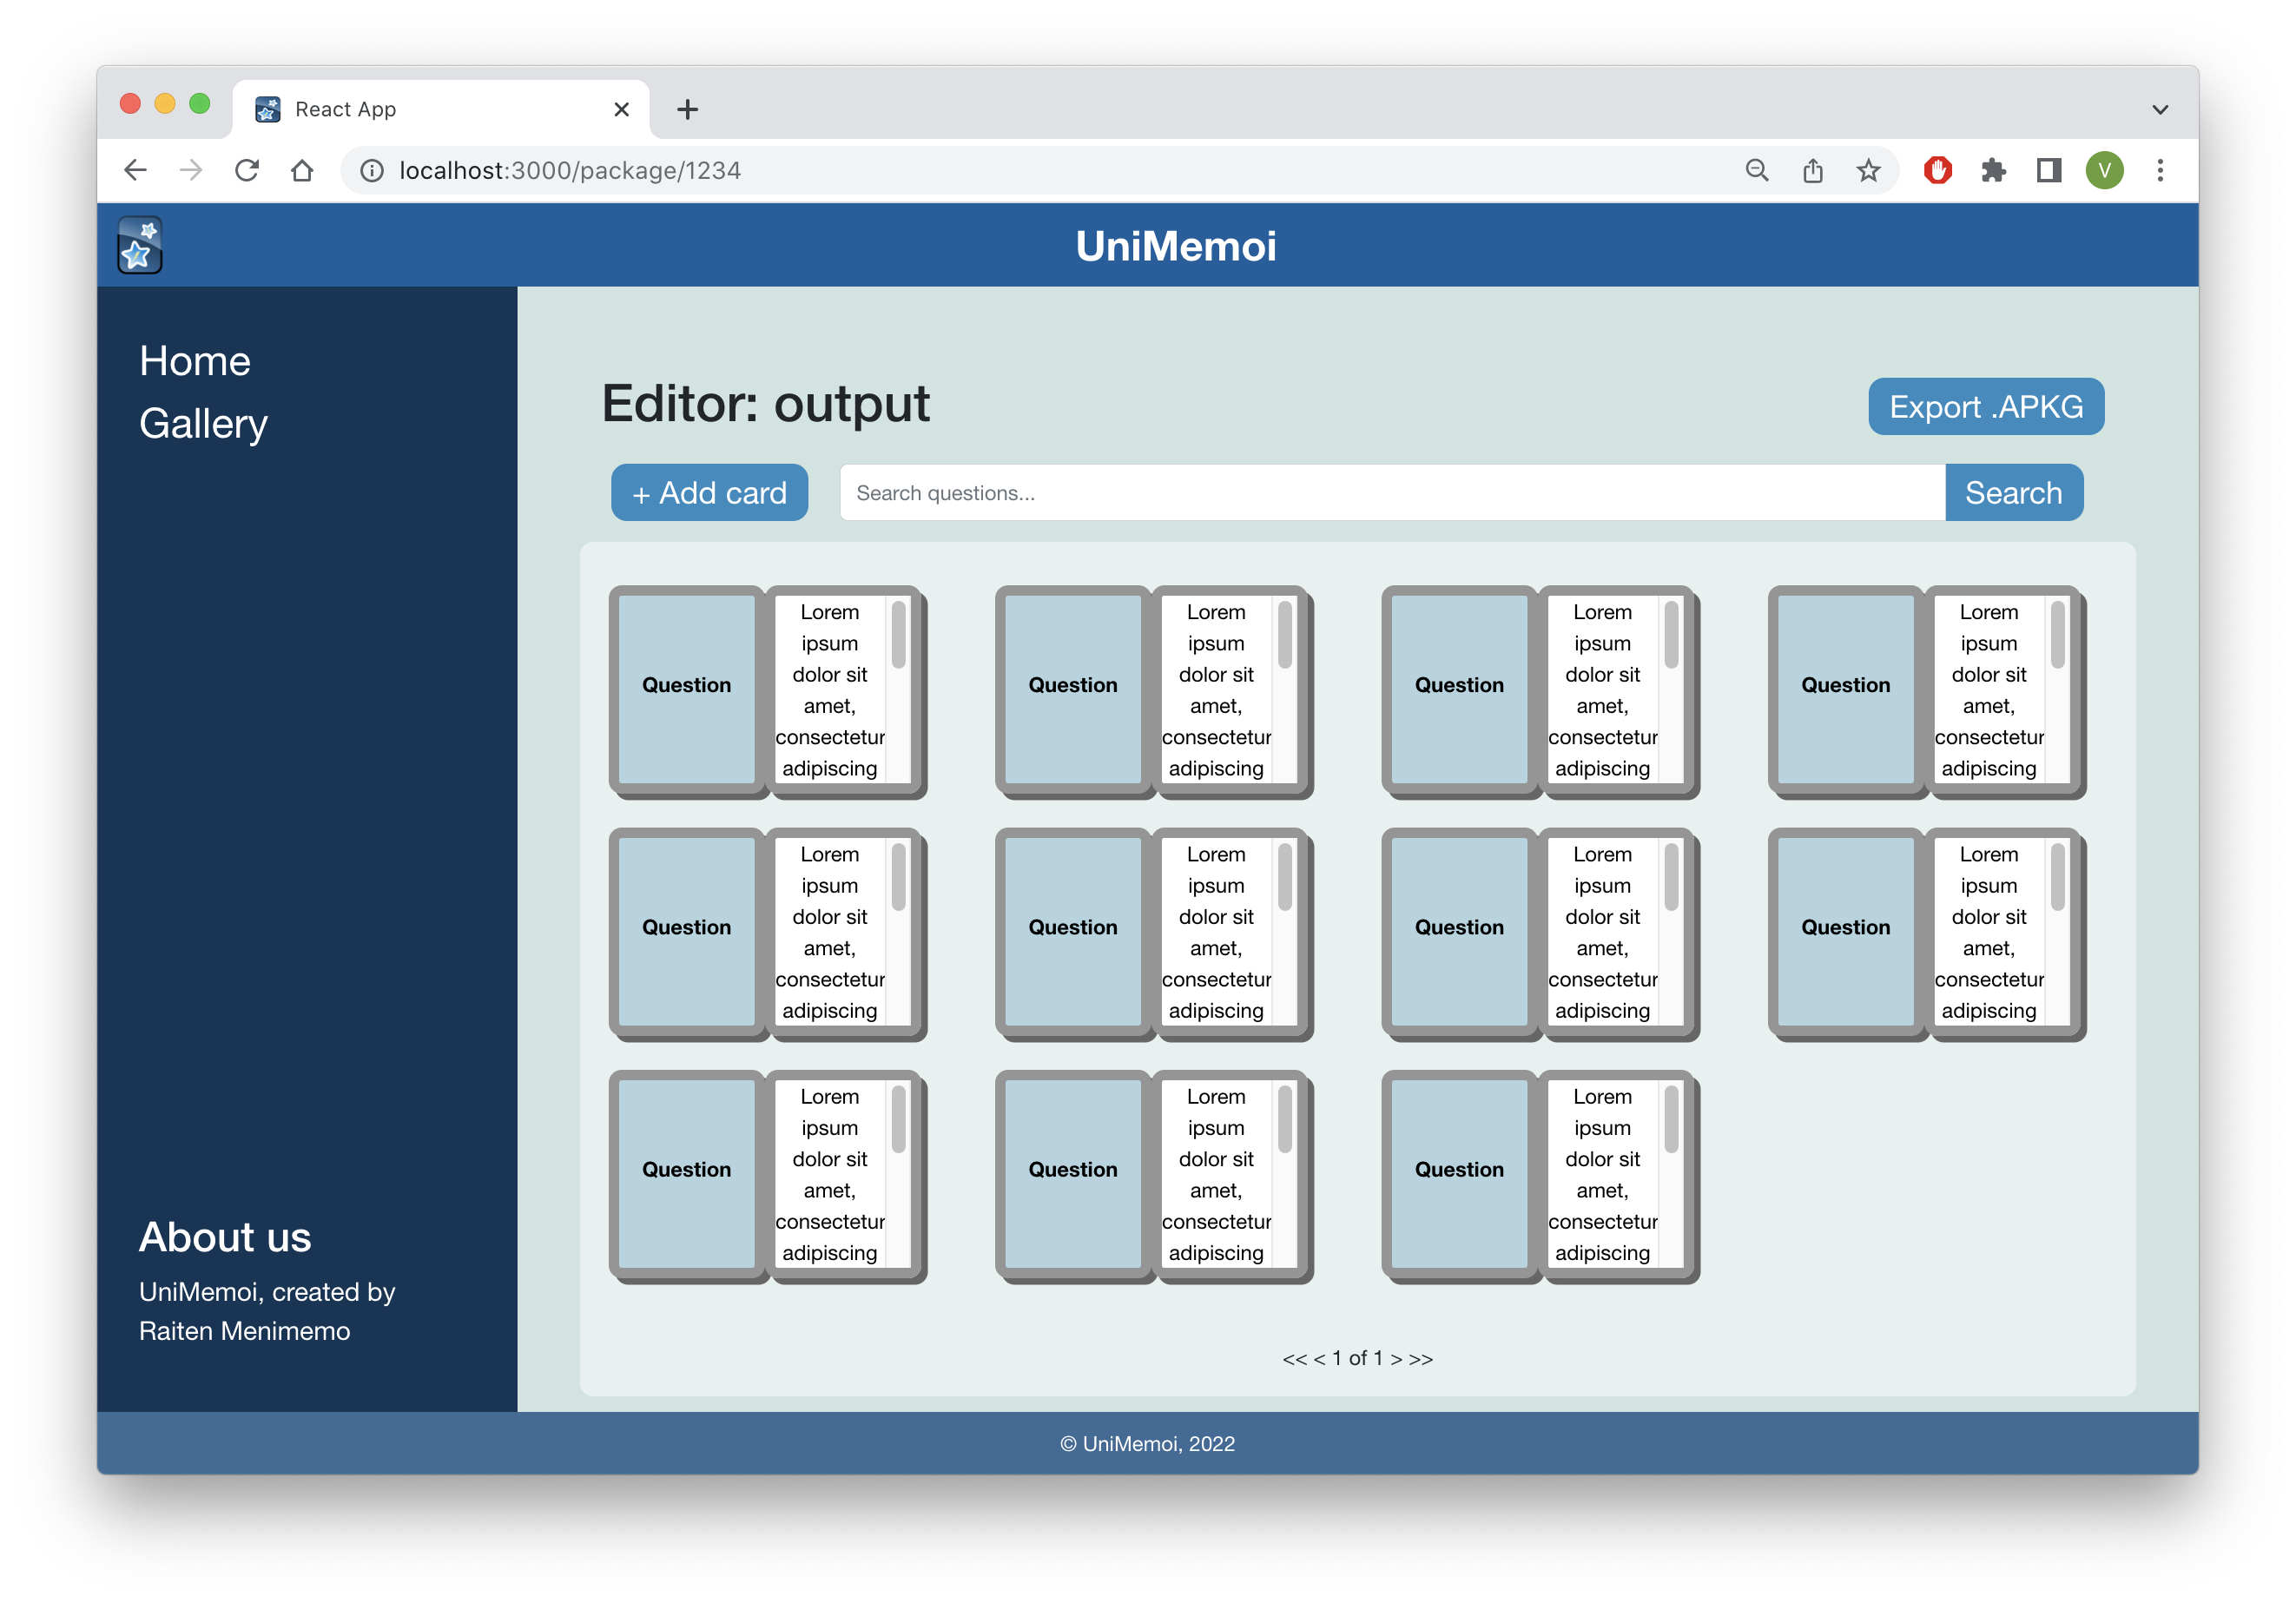Click the + Add card button
This screenshot has height=1603, width=2296.
click(x=709, y=493)
